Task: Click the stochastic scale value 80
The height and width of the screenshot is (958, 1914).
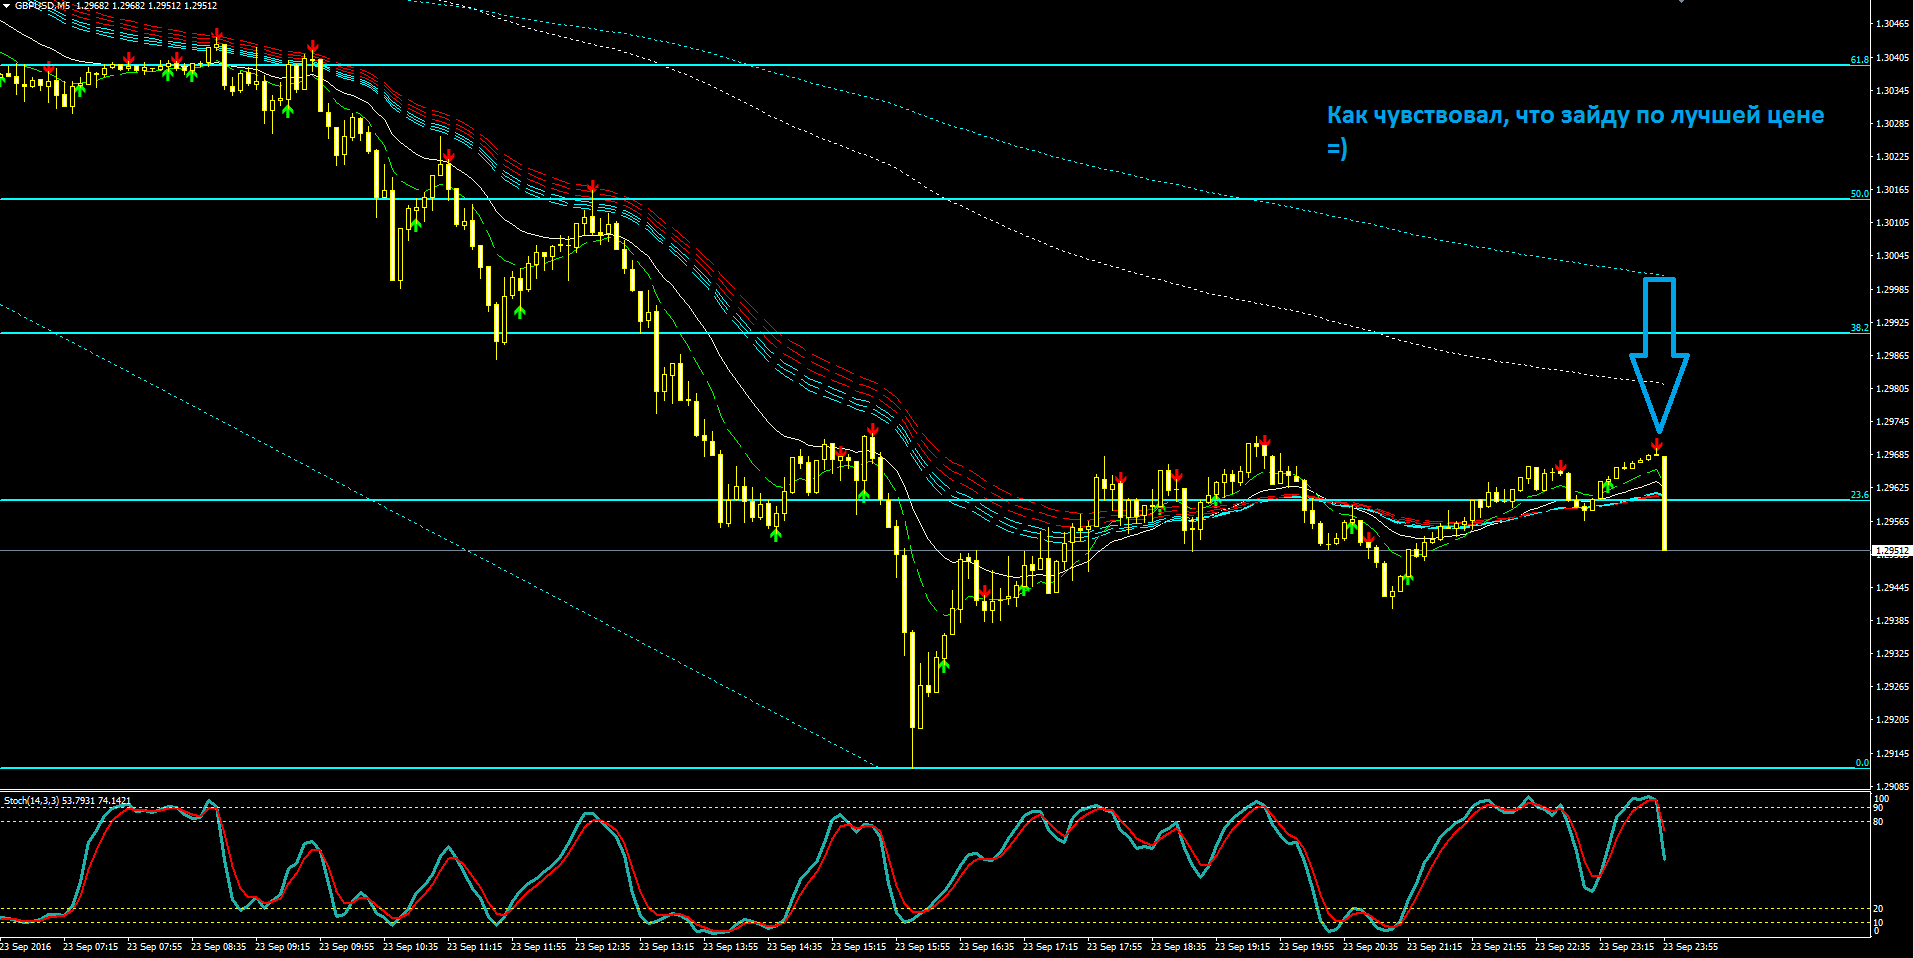Action: click(1878, 822)
